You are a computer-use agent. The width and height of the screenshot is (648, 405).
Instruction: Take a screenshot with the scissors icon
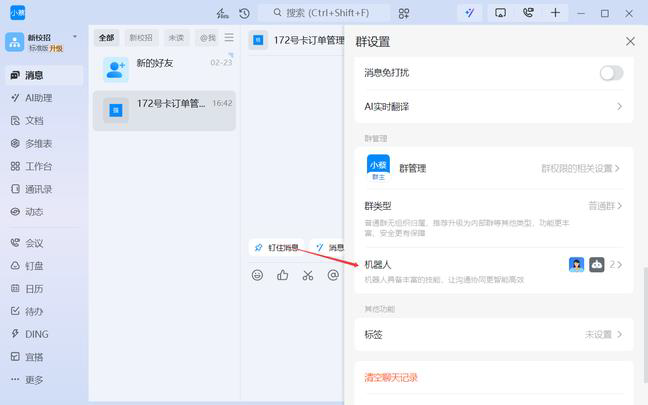click(308, 275)
